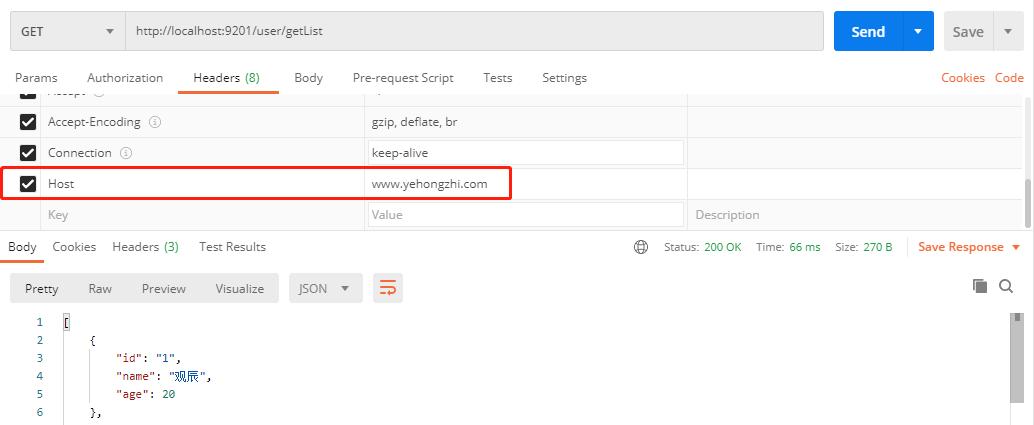Uncheck the Accept-Encoding header checkbox
The height and width of the screenshot is (425, 1034).
(28, 122)
